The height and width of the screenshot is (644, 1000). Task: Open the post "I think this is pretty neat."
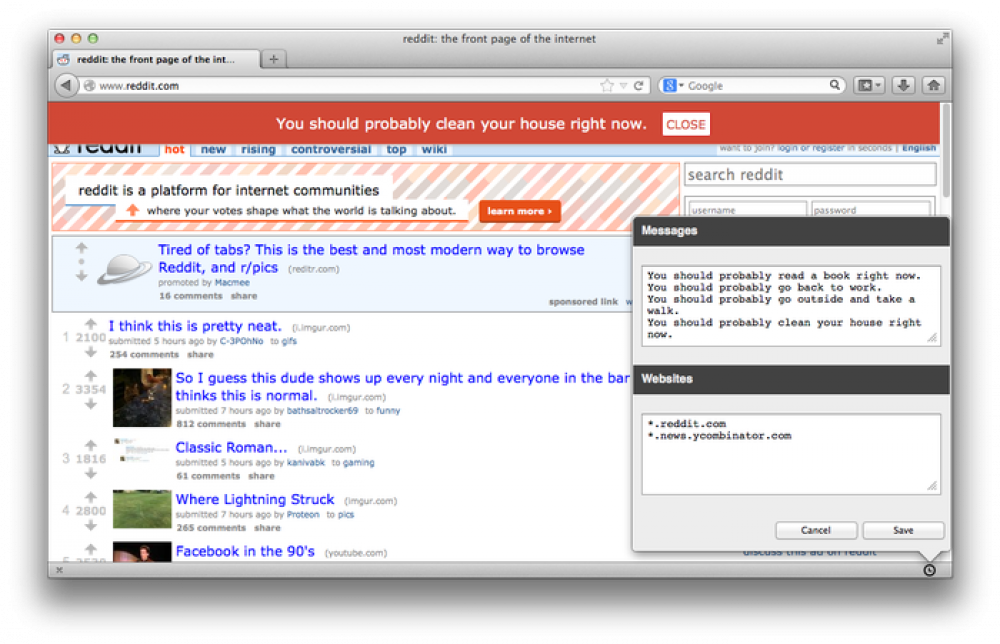195,326
